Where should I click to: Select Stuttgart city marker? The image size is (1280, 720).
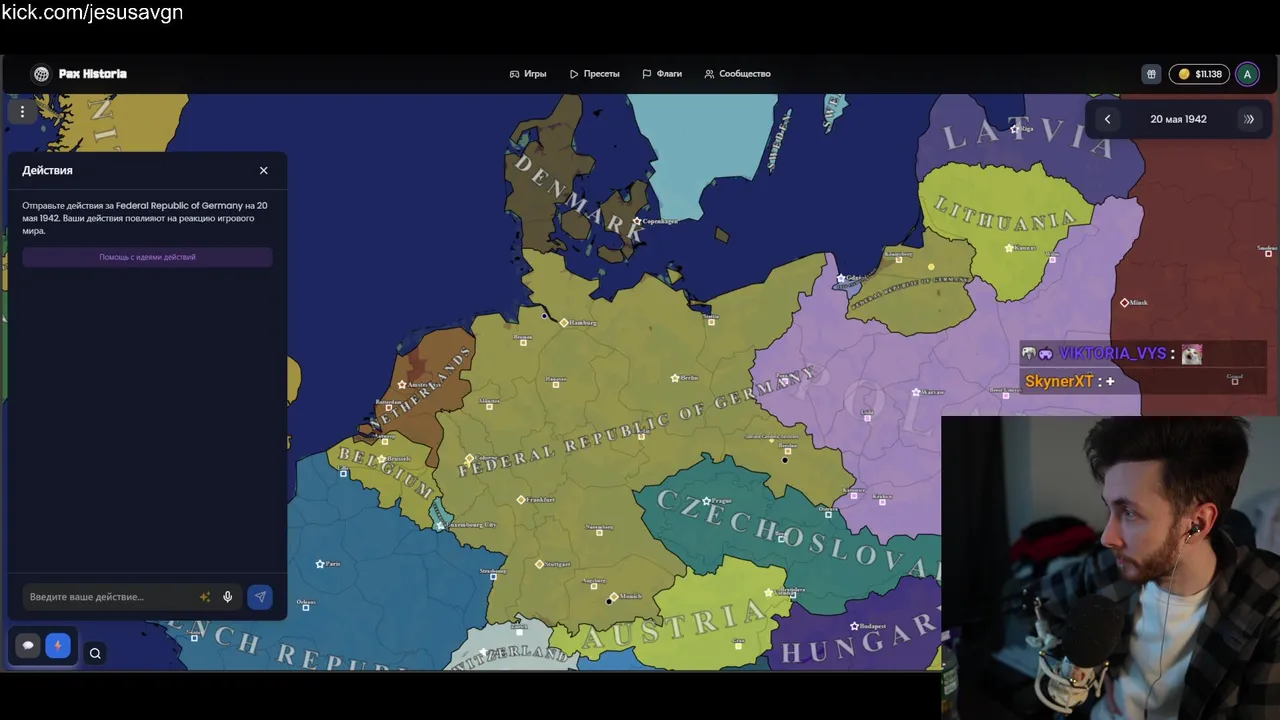tap(539, 564)
